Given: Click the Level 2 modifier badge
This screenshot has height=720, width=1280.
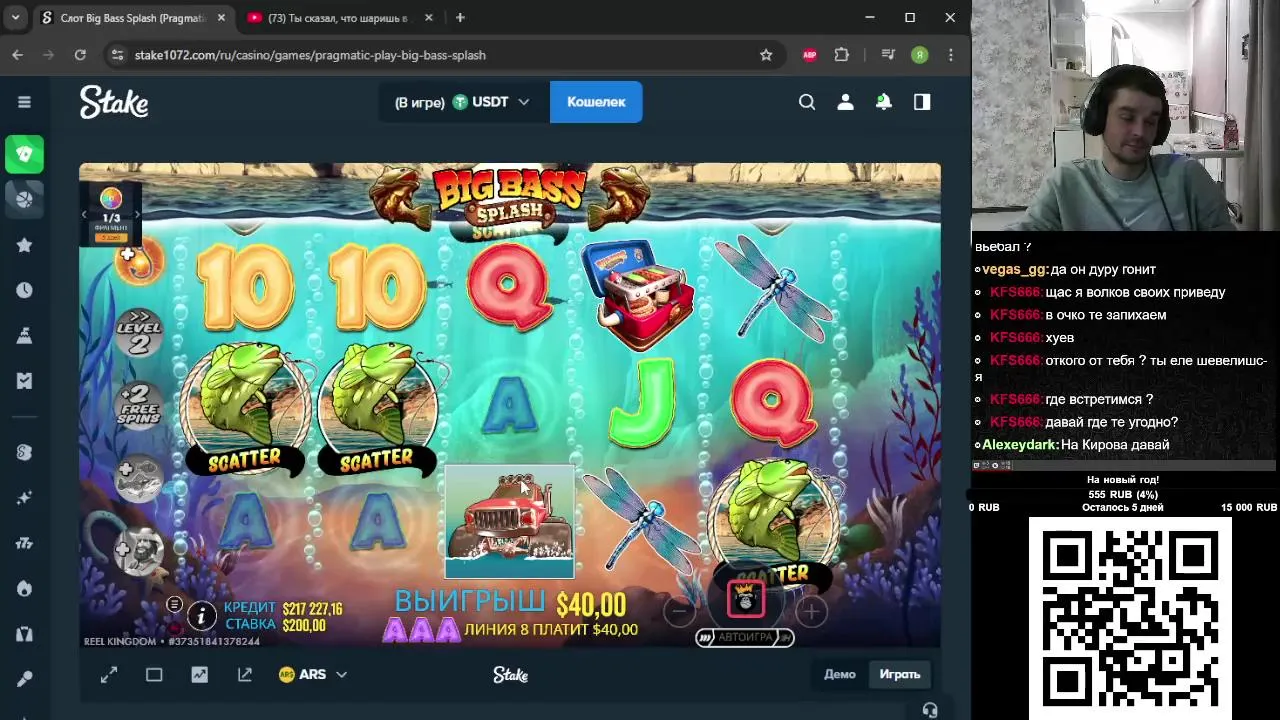Looking at the screenshot, I should coord(138,332).
